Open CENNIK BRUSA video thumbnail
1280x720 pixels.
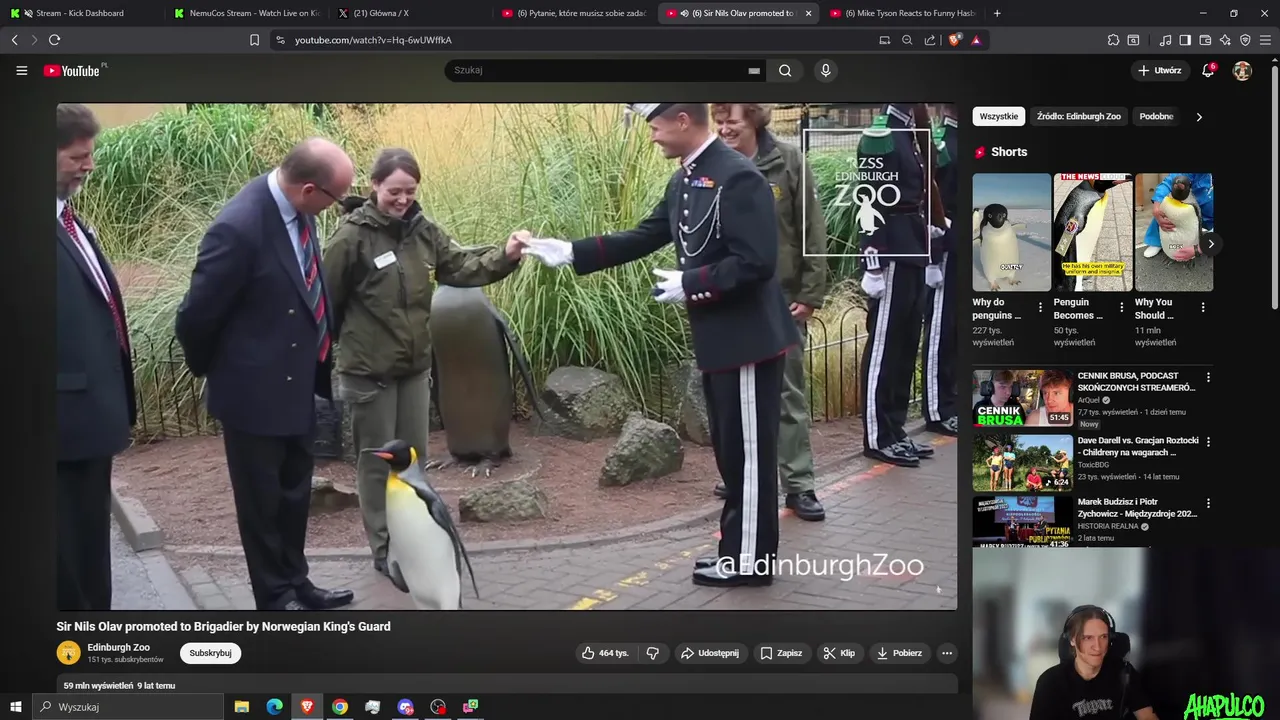point(1022,398)
